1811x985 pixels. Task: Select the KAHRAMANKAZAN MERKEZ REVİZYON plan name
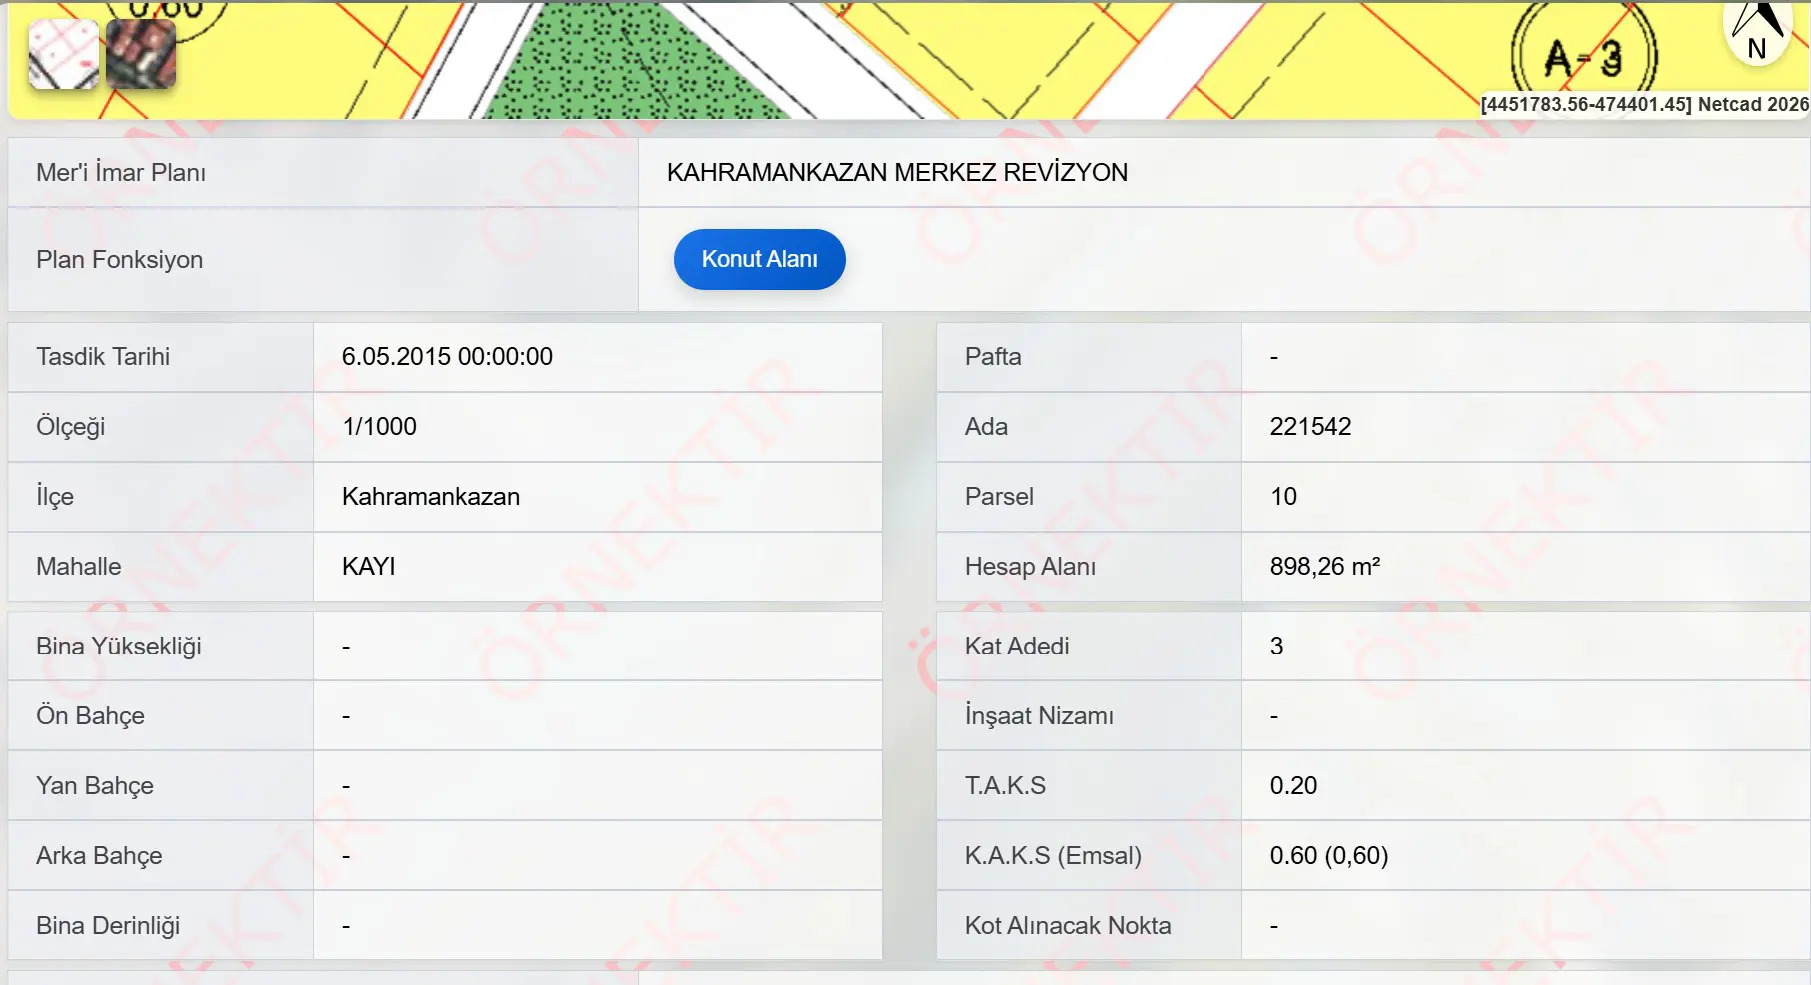[897, 173]
